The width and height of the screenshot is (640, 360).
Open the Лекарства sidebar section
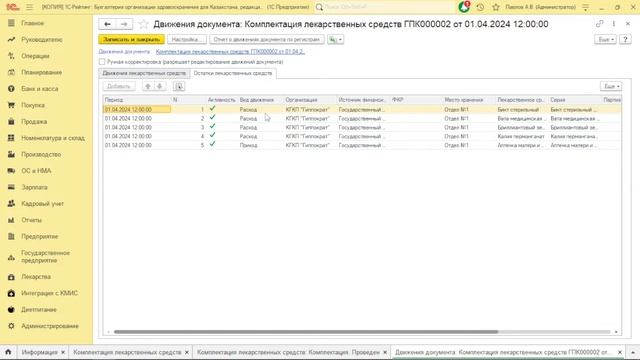(36, 277)
